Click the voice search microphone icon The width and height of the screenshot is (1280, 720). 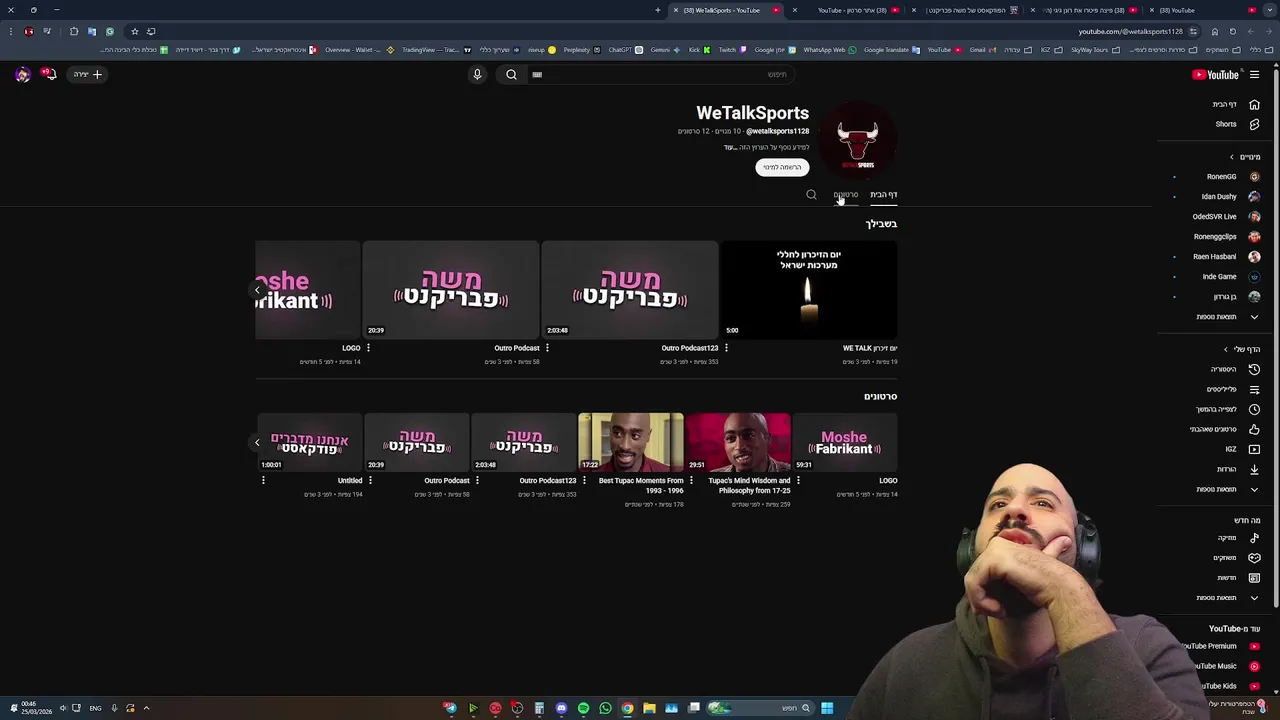(x=477, y=74)
